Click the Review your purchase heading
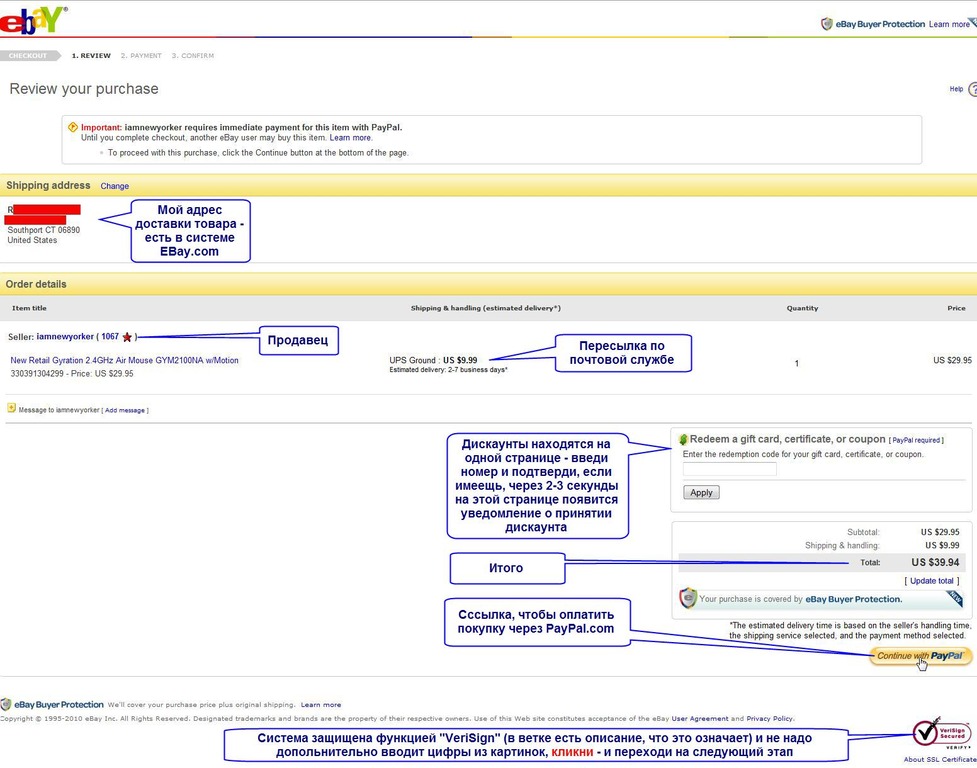This screenshot has width=977, height=768. (x=84, y=89)
